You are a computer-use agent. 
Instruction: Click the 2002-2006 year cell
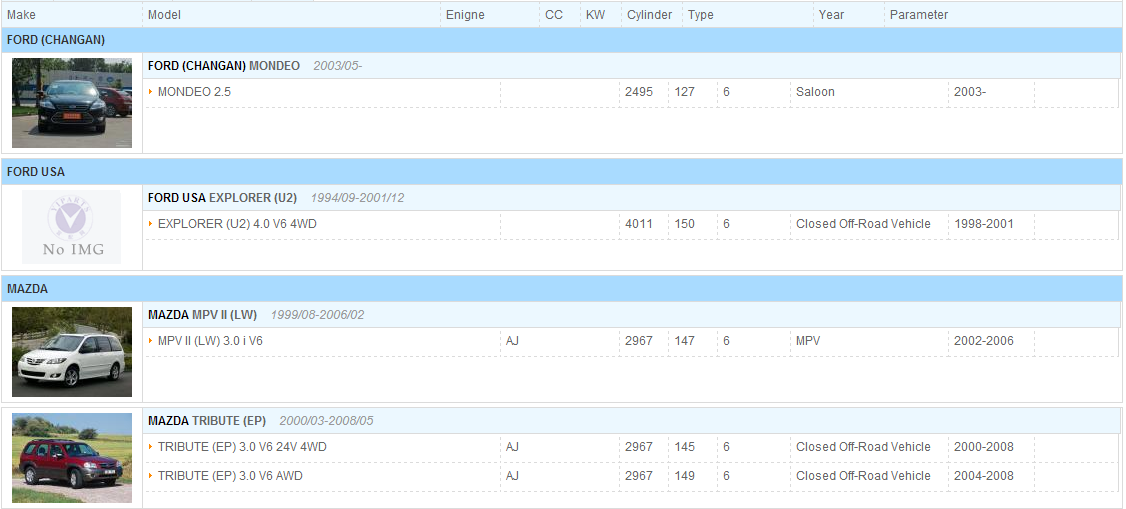point(984,341)
